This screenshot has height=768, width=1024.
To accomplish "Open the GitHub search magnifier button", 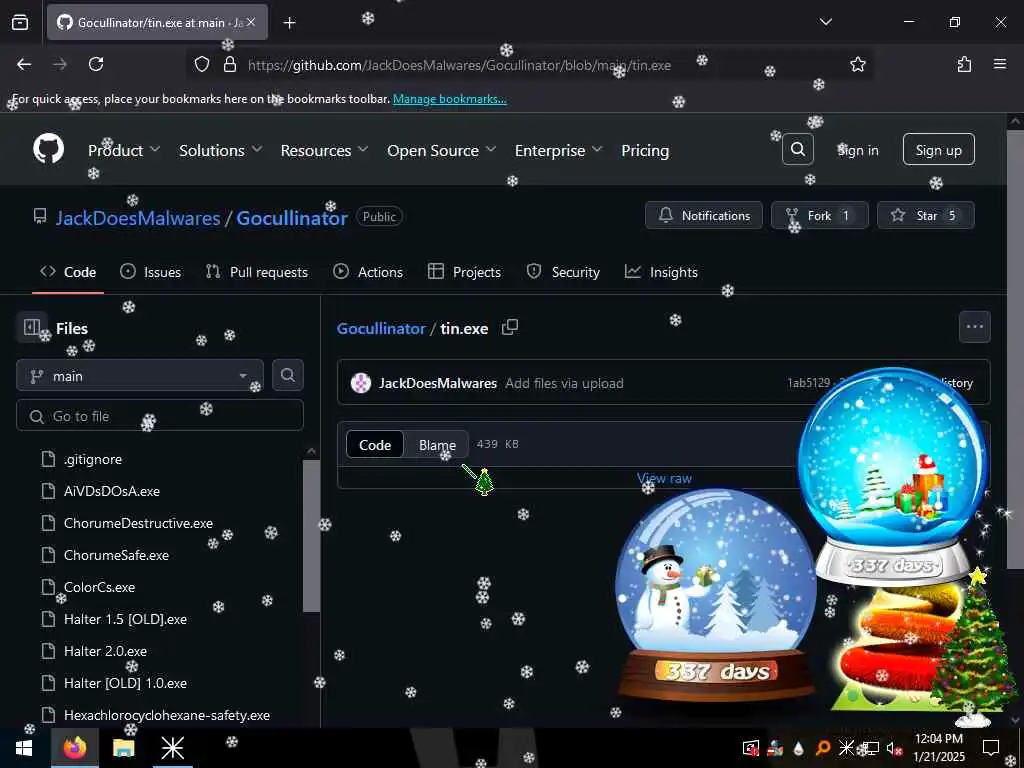I will click(797, 150).
